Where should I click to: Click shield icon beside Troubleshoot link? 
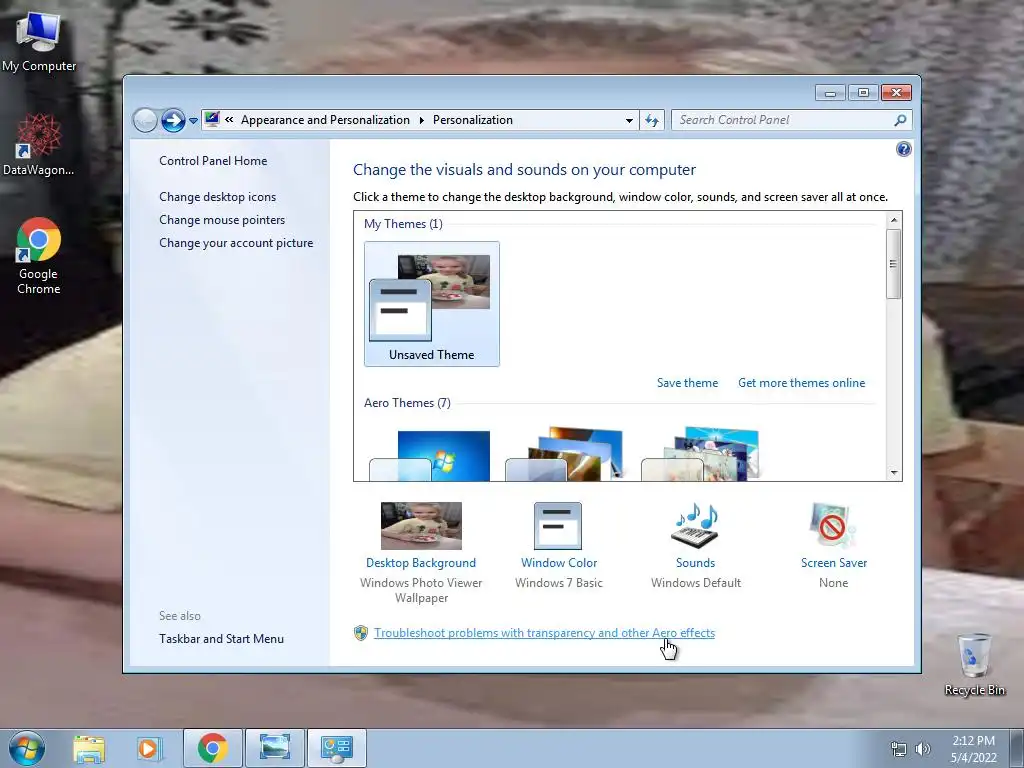pyautogui.click(x=360, y=633)
